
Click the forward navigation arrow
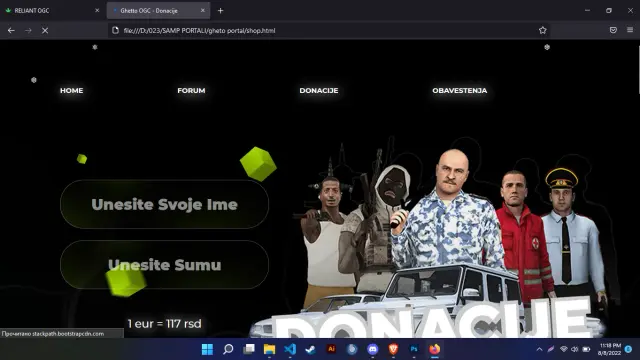click(x=28, y=30)
